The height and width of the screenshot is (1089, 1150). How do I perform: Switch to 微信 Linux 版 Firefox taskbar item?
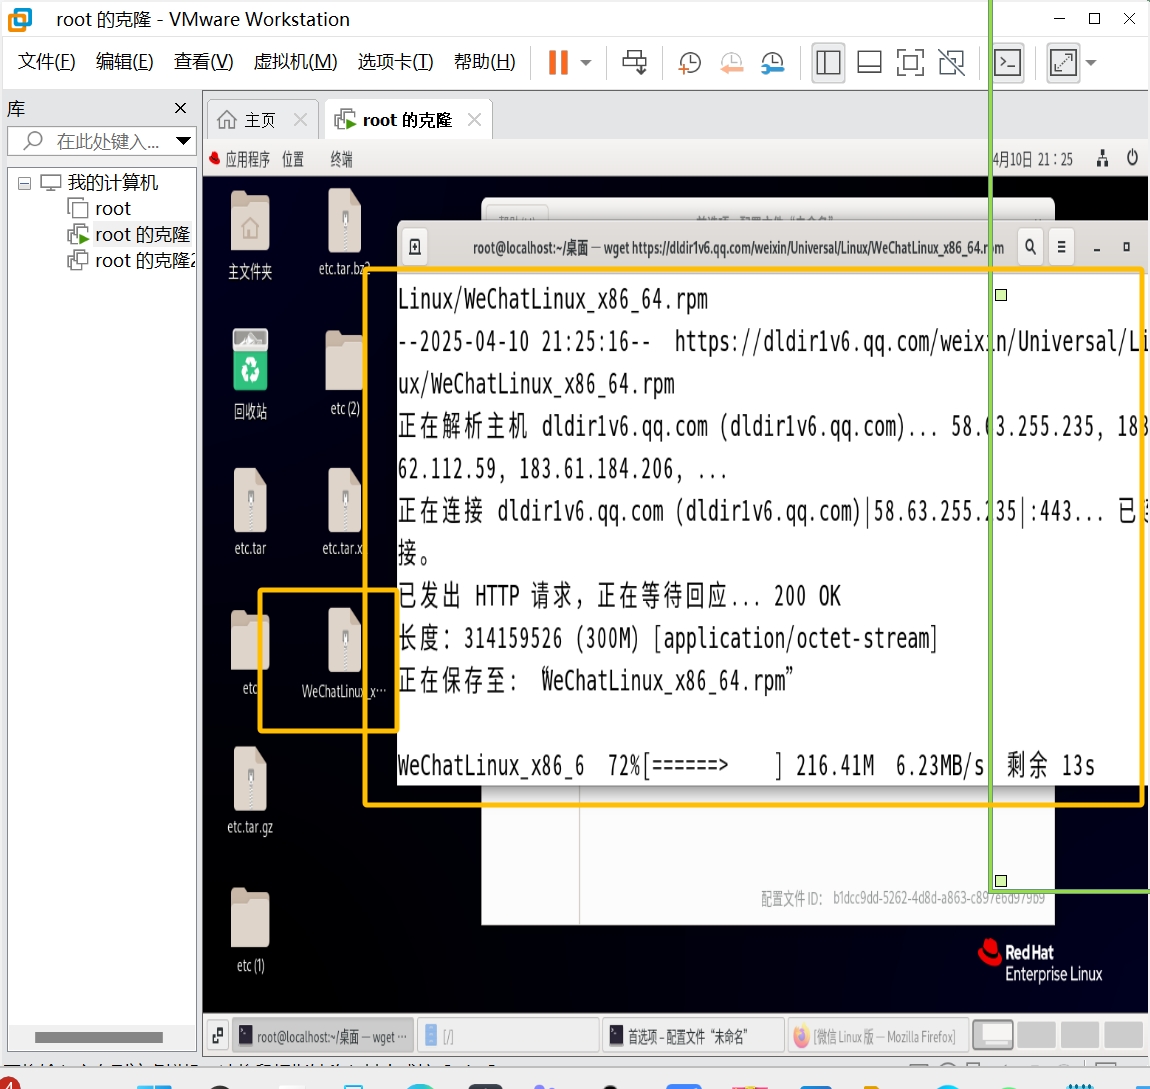pyautogui.click(x=879, y=1035)
